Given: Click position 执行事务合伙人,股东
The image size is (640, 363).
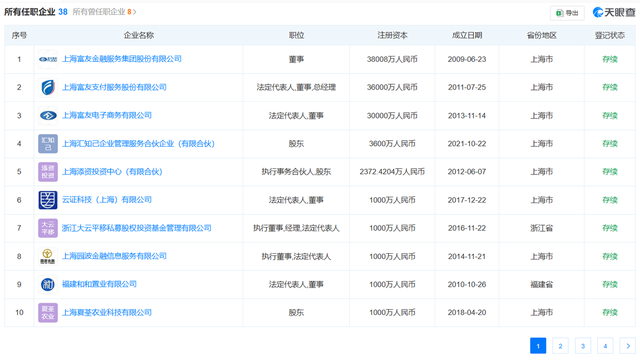Looking at the screenshot, I should [x=296, y=172].
